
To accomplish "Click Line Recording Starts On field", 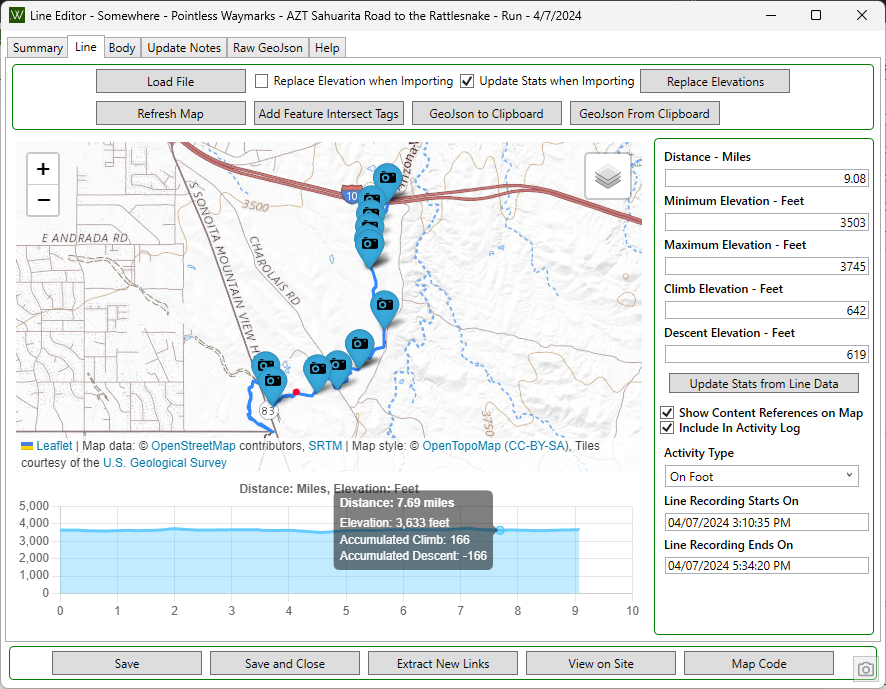I will point(766,522).
